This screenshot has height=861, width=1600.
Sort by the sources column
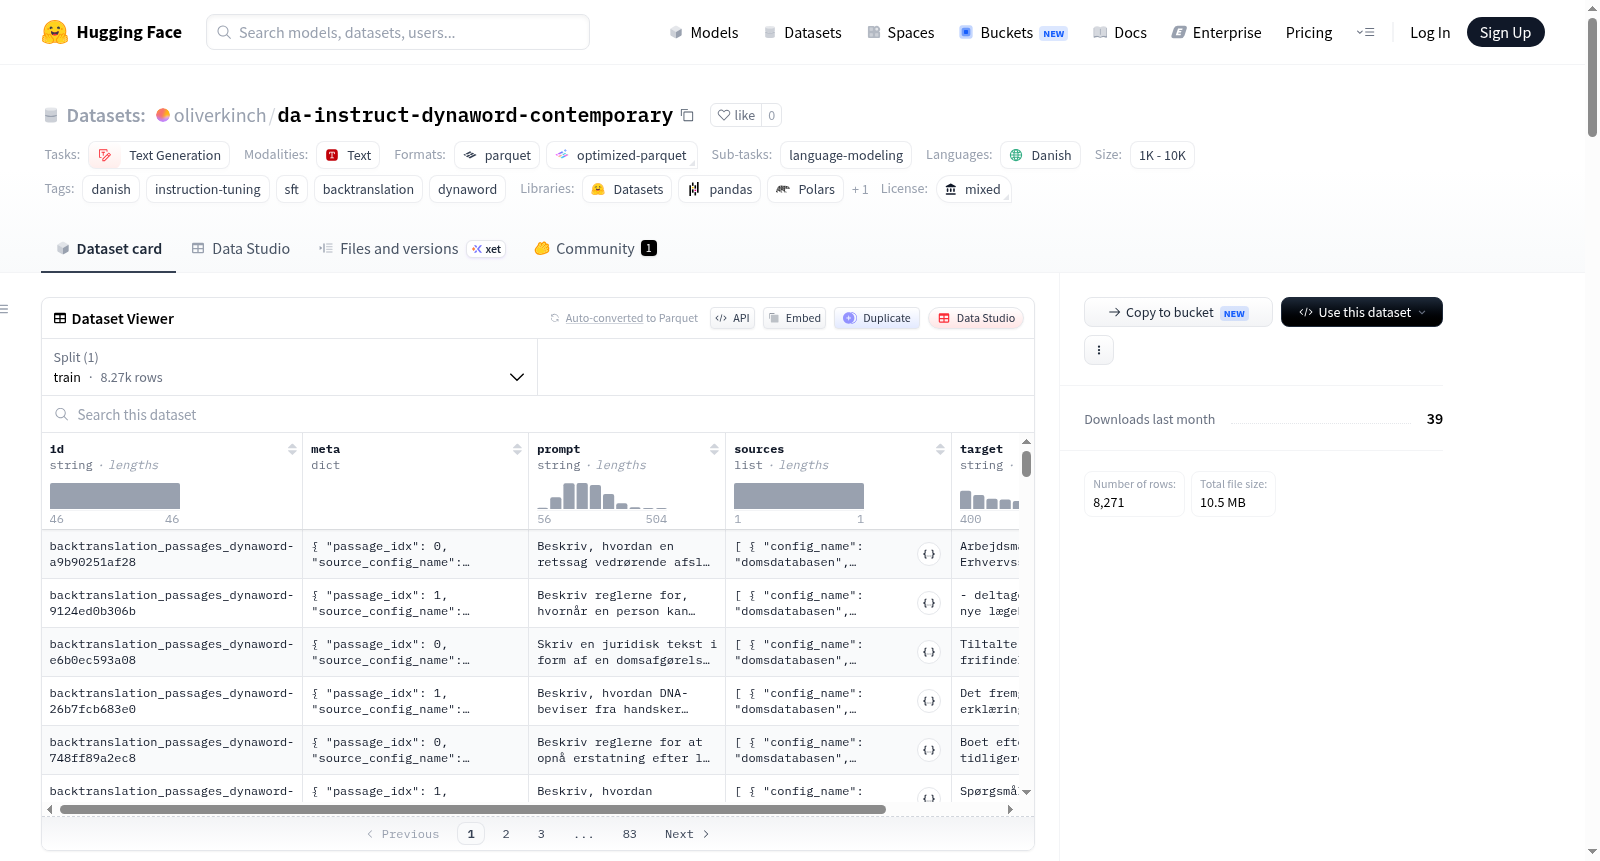940,449
